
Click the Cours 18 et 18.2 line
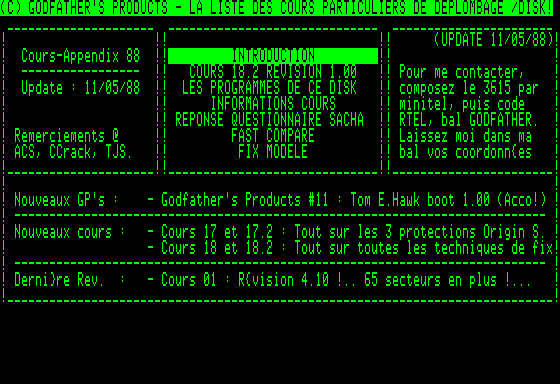tap(350, 248)
